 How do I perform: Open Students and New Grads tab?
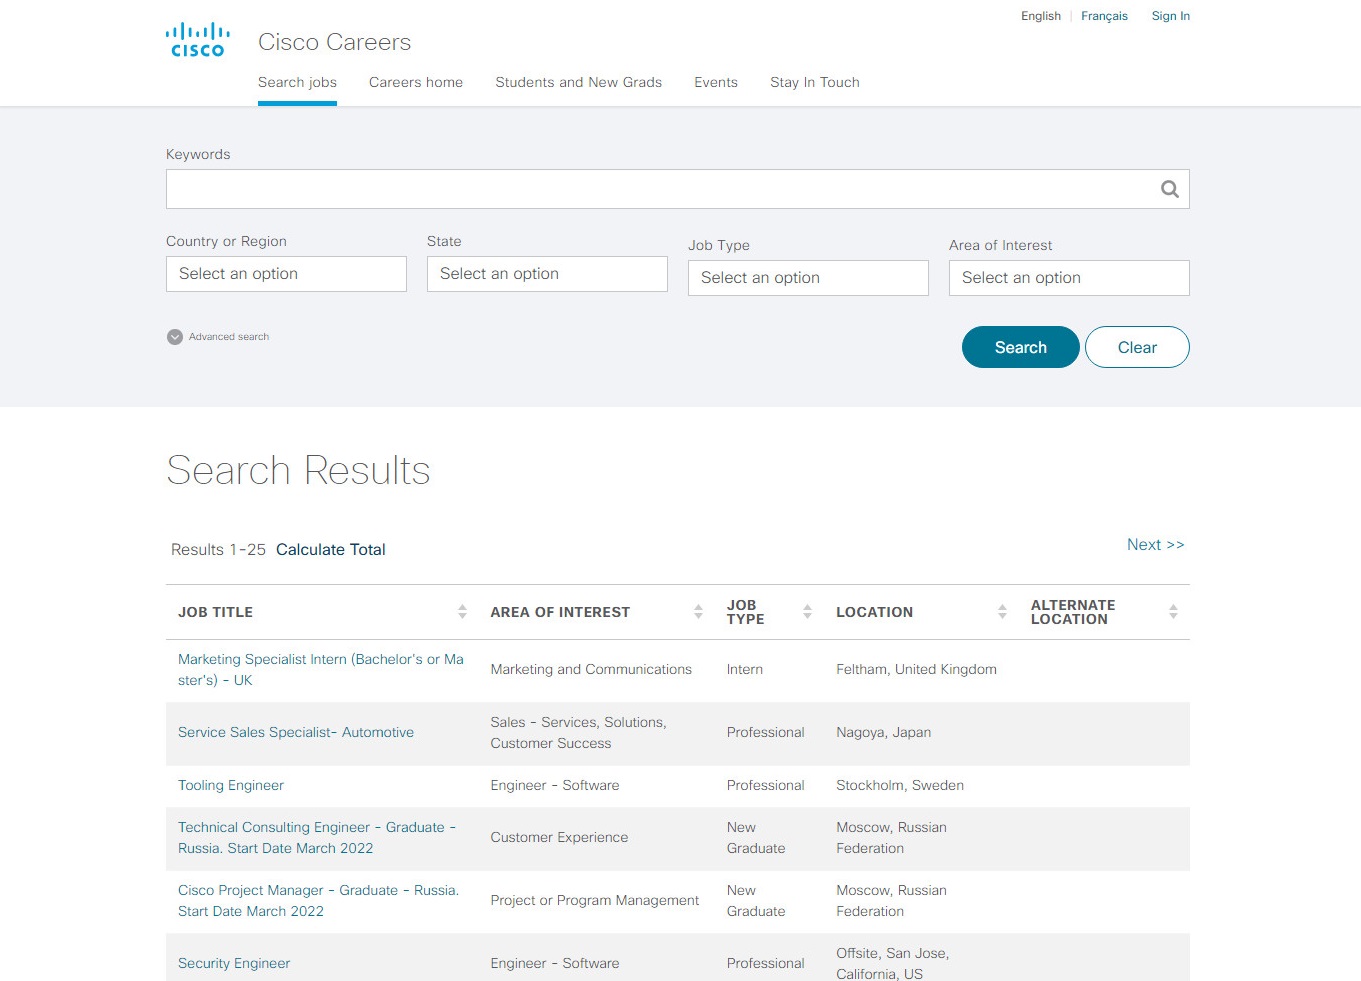tap(578, 83)
